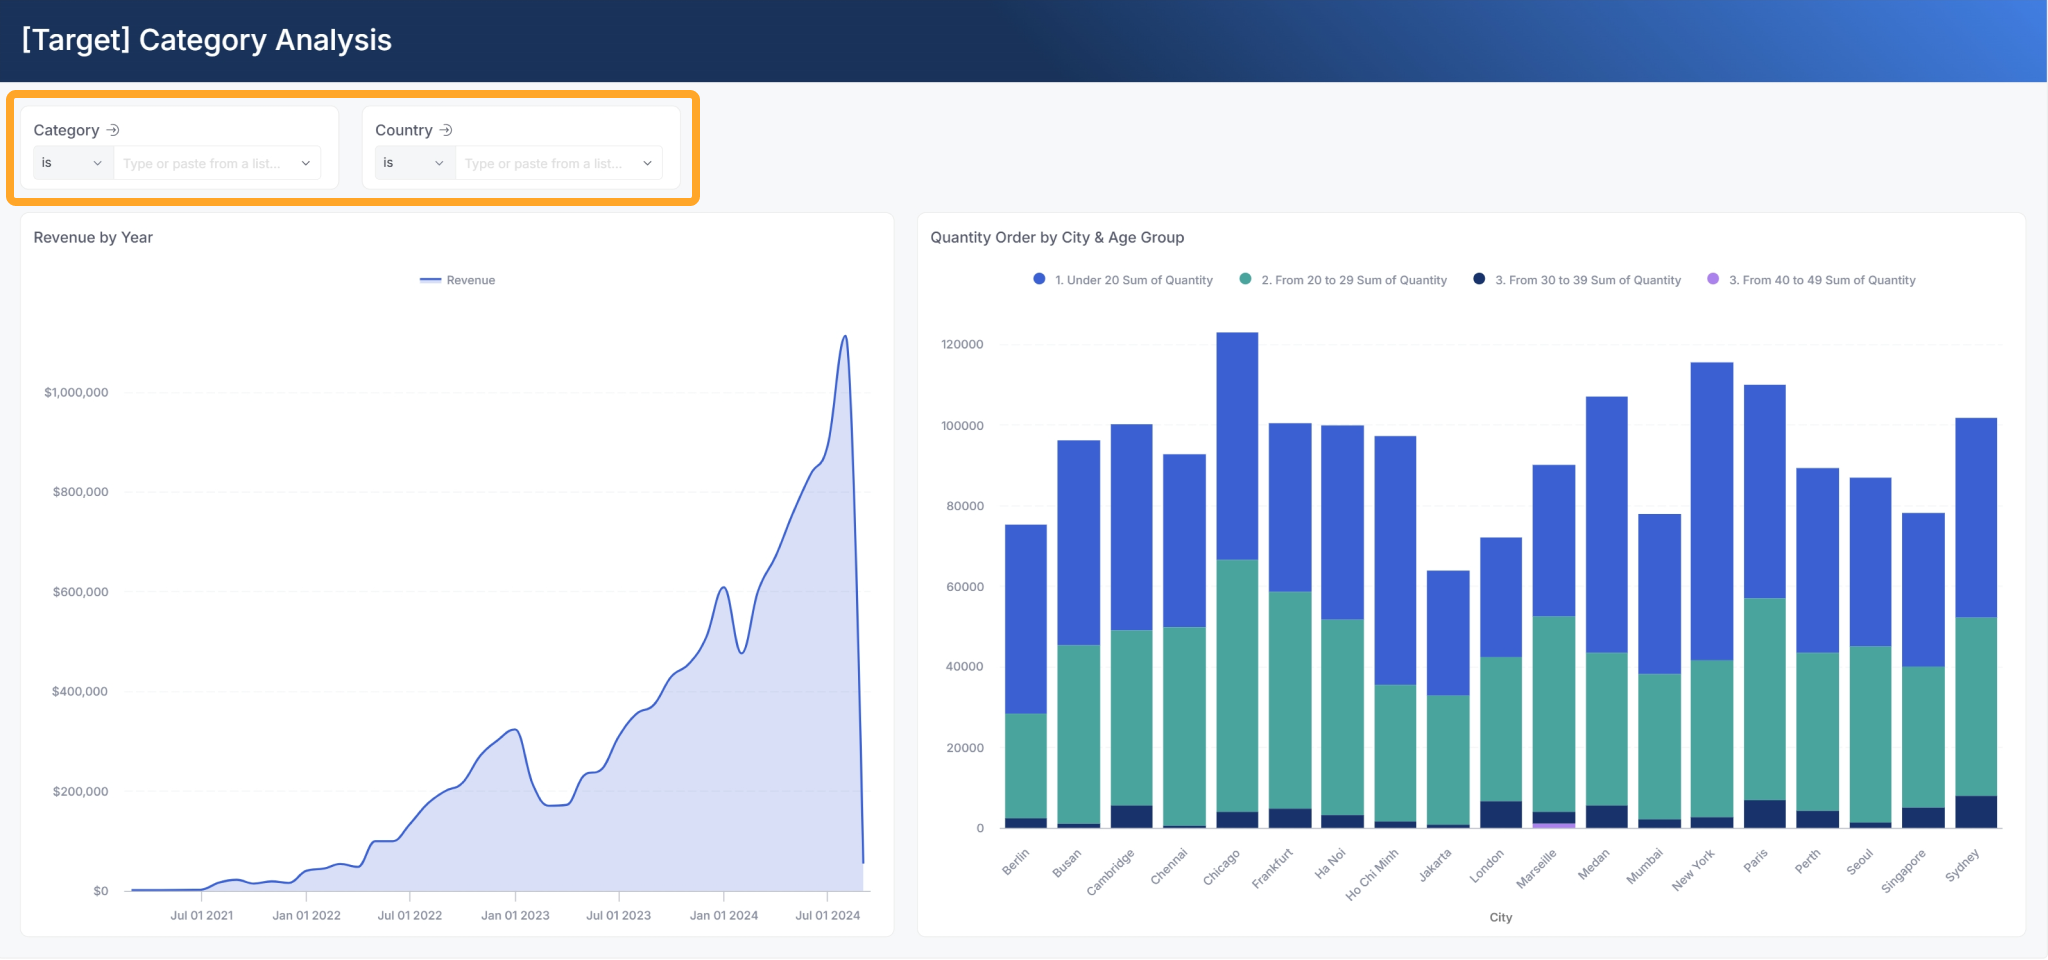This screenshot has height=960, width=2048.
Task: Click the Ho Chi Minh city axis label
Action: click(1373, 875)
